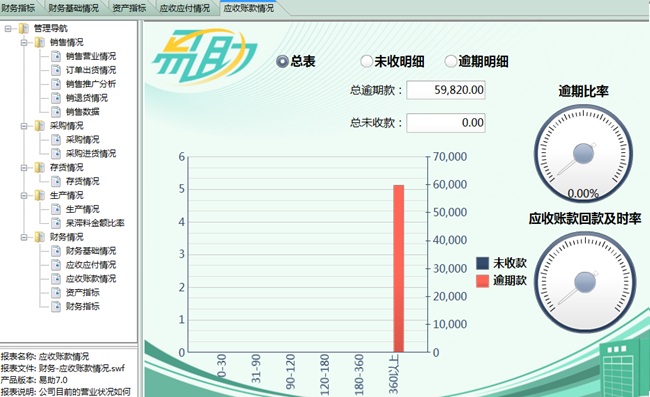Click the document icon beside 资产指标 in tree

point(56,292)
